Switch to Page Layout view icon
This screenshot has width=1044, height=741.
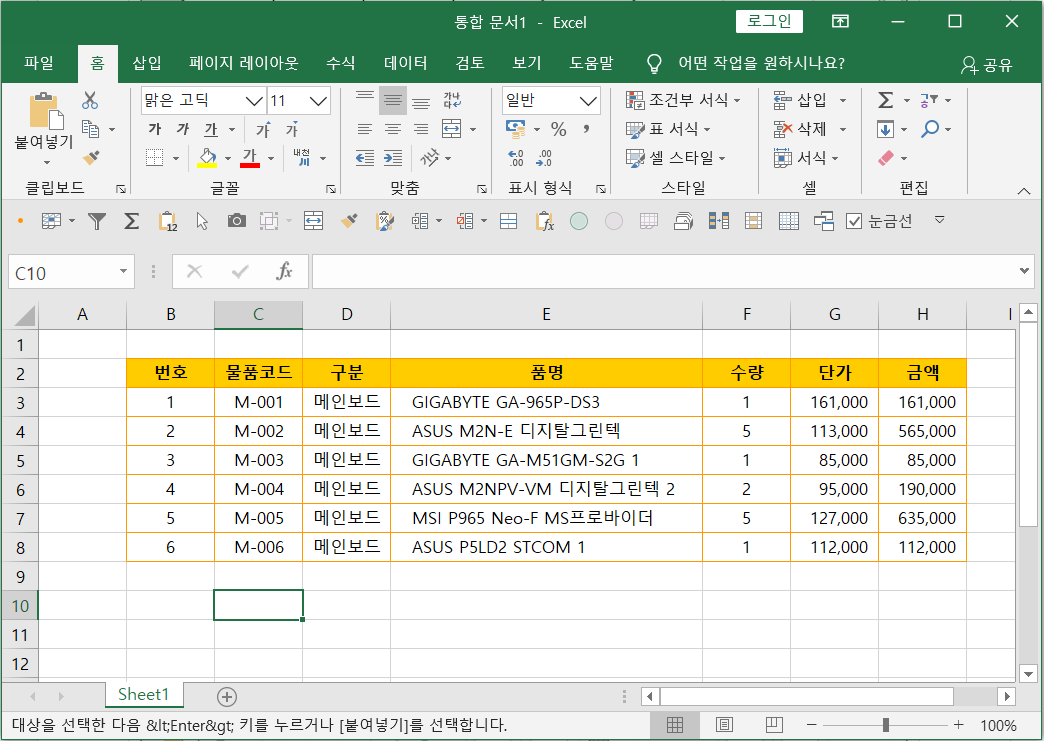(x=724, y=725)
